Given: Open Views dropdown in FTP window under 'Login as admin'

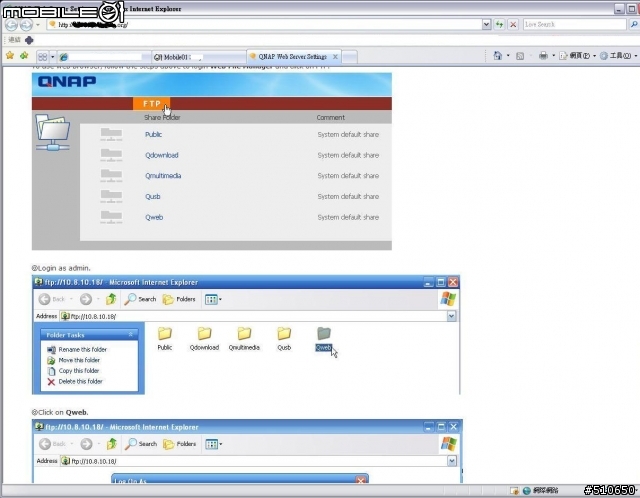Looking at the screenshot, I should point(213,300).
